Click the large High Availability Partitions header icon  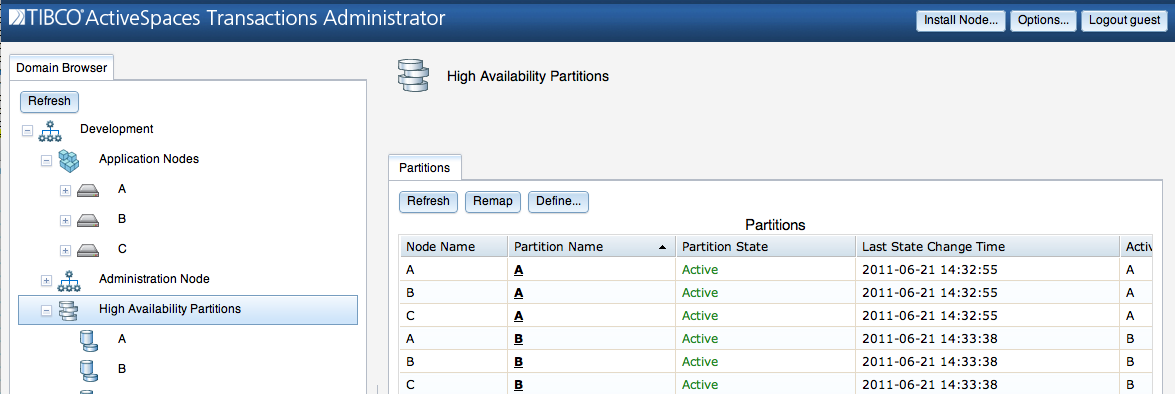[413, 76]
